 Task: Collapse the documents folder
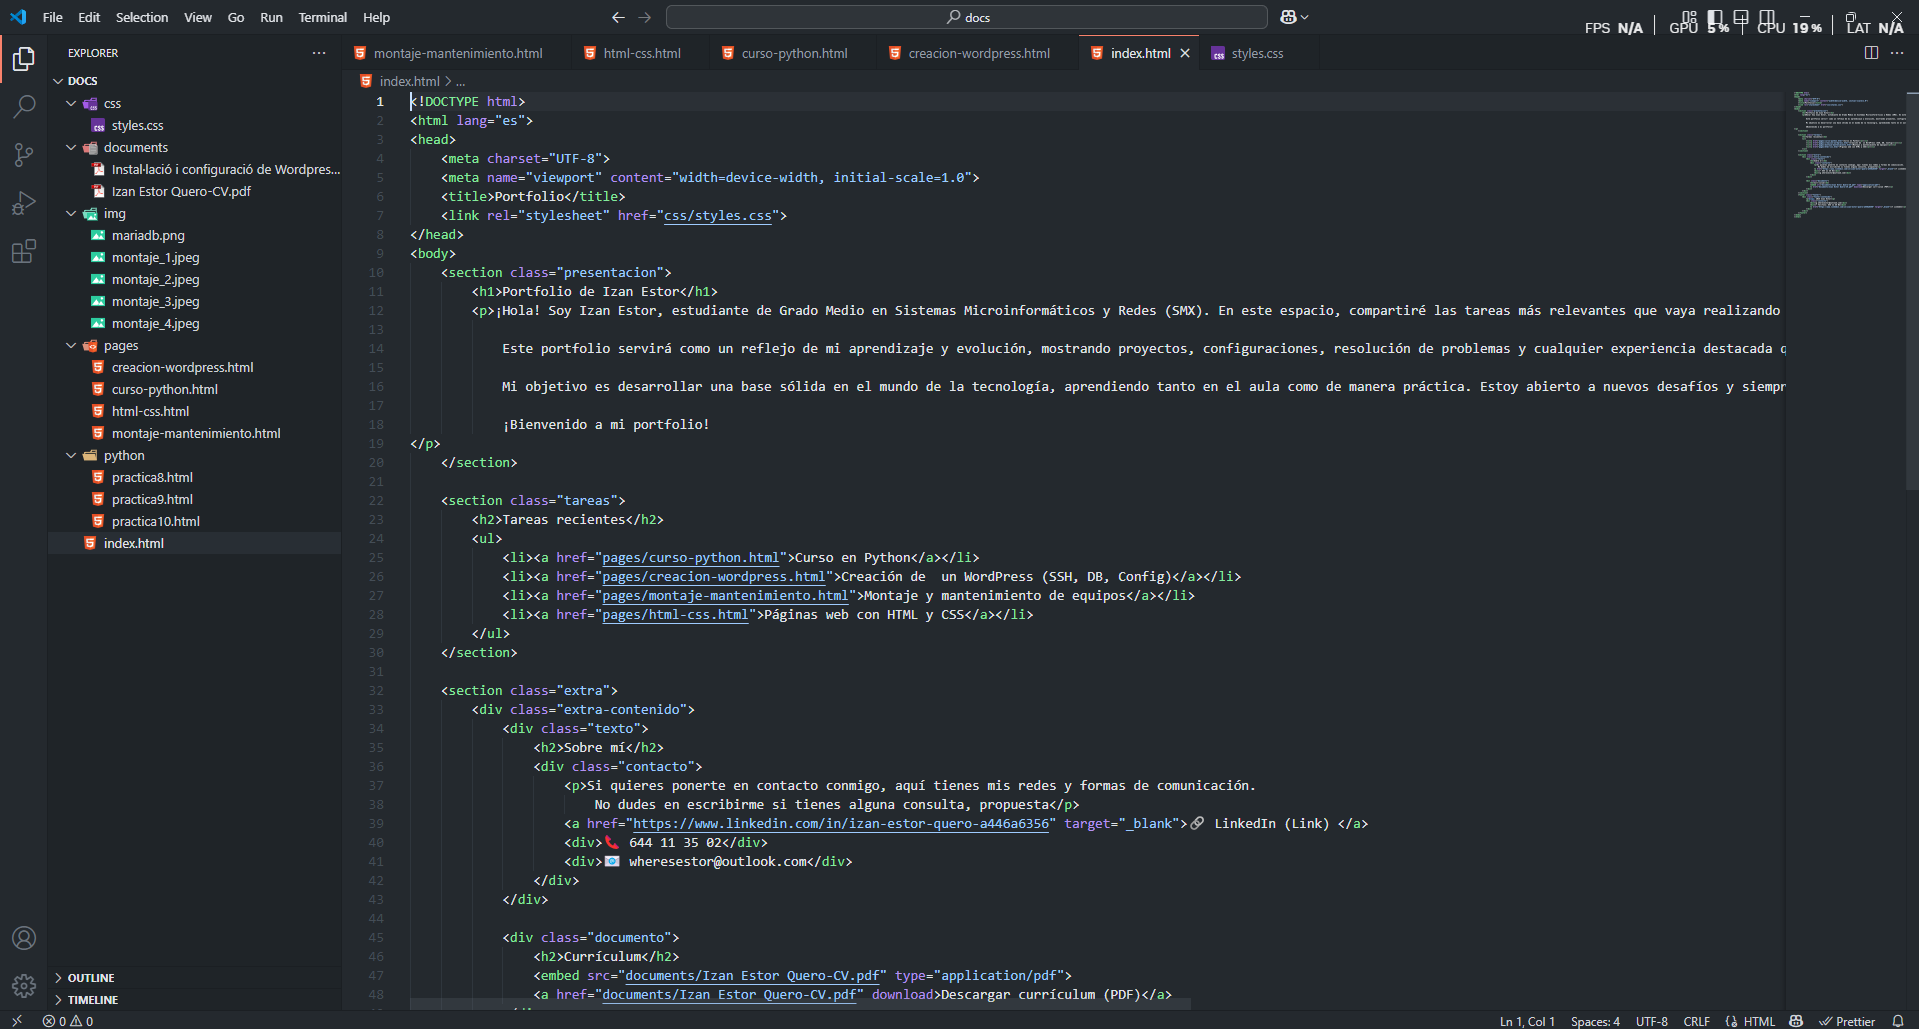(71, 147)
